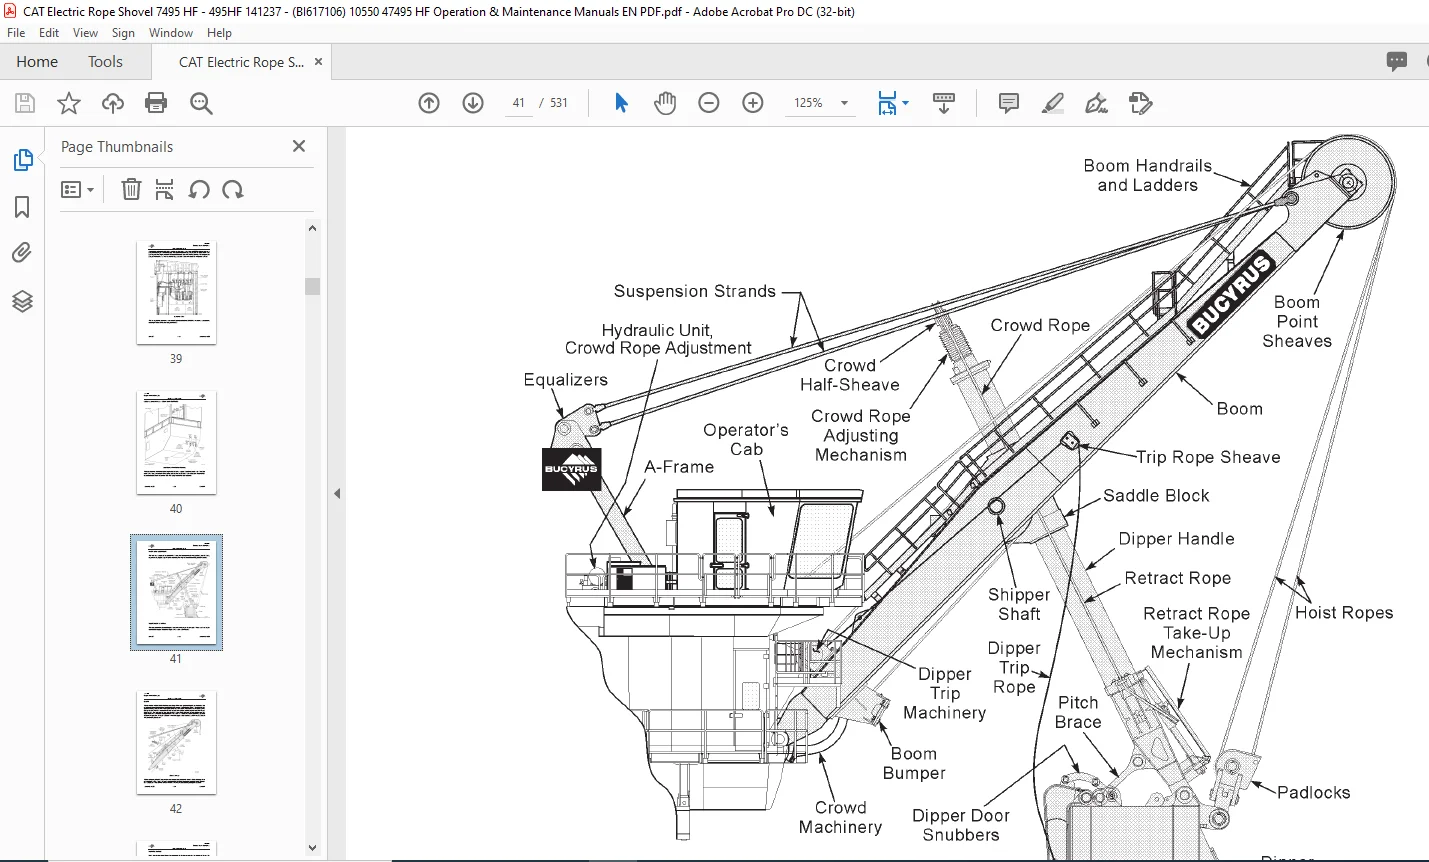
Task: Click the thumbnail panel scrollbar handle
Action: coord(312,286)
